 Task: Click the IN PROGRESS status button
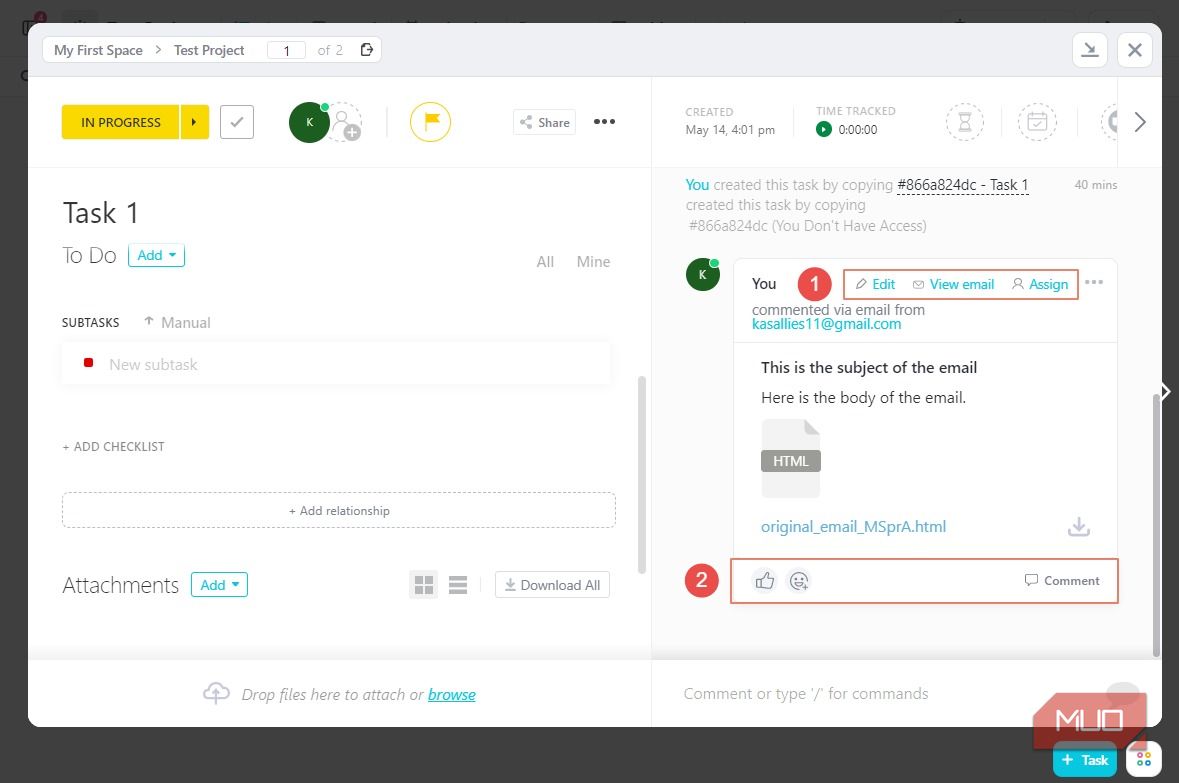pyautogui.click(x=120, y=122)
